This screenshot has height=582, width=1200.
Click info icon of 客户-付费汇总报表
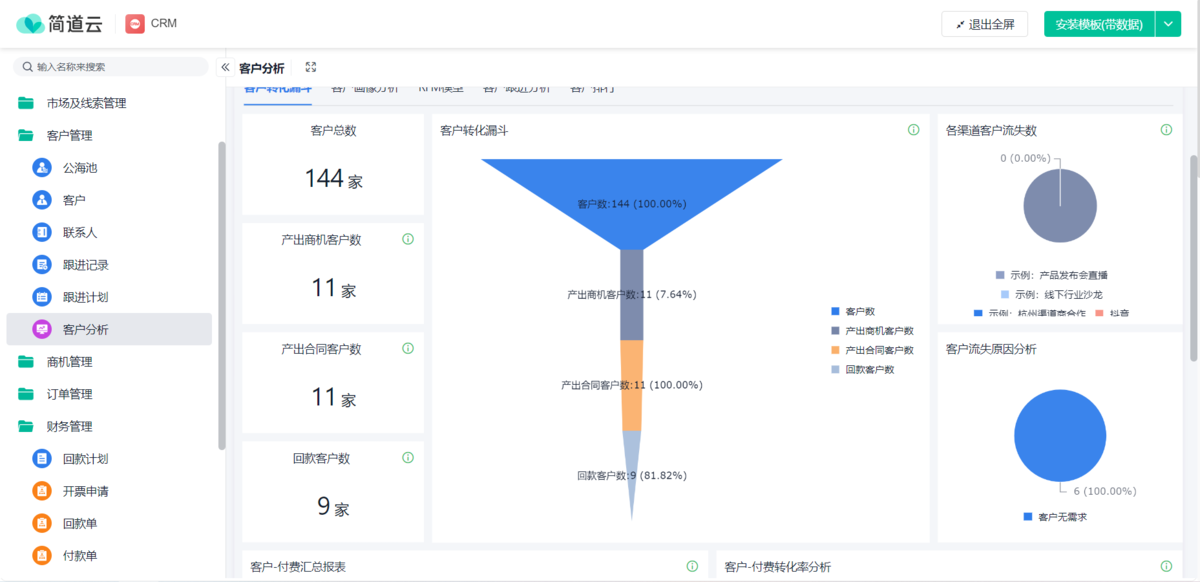[692, 566]
